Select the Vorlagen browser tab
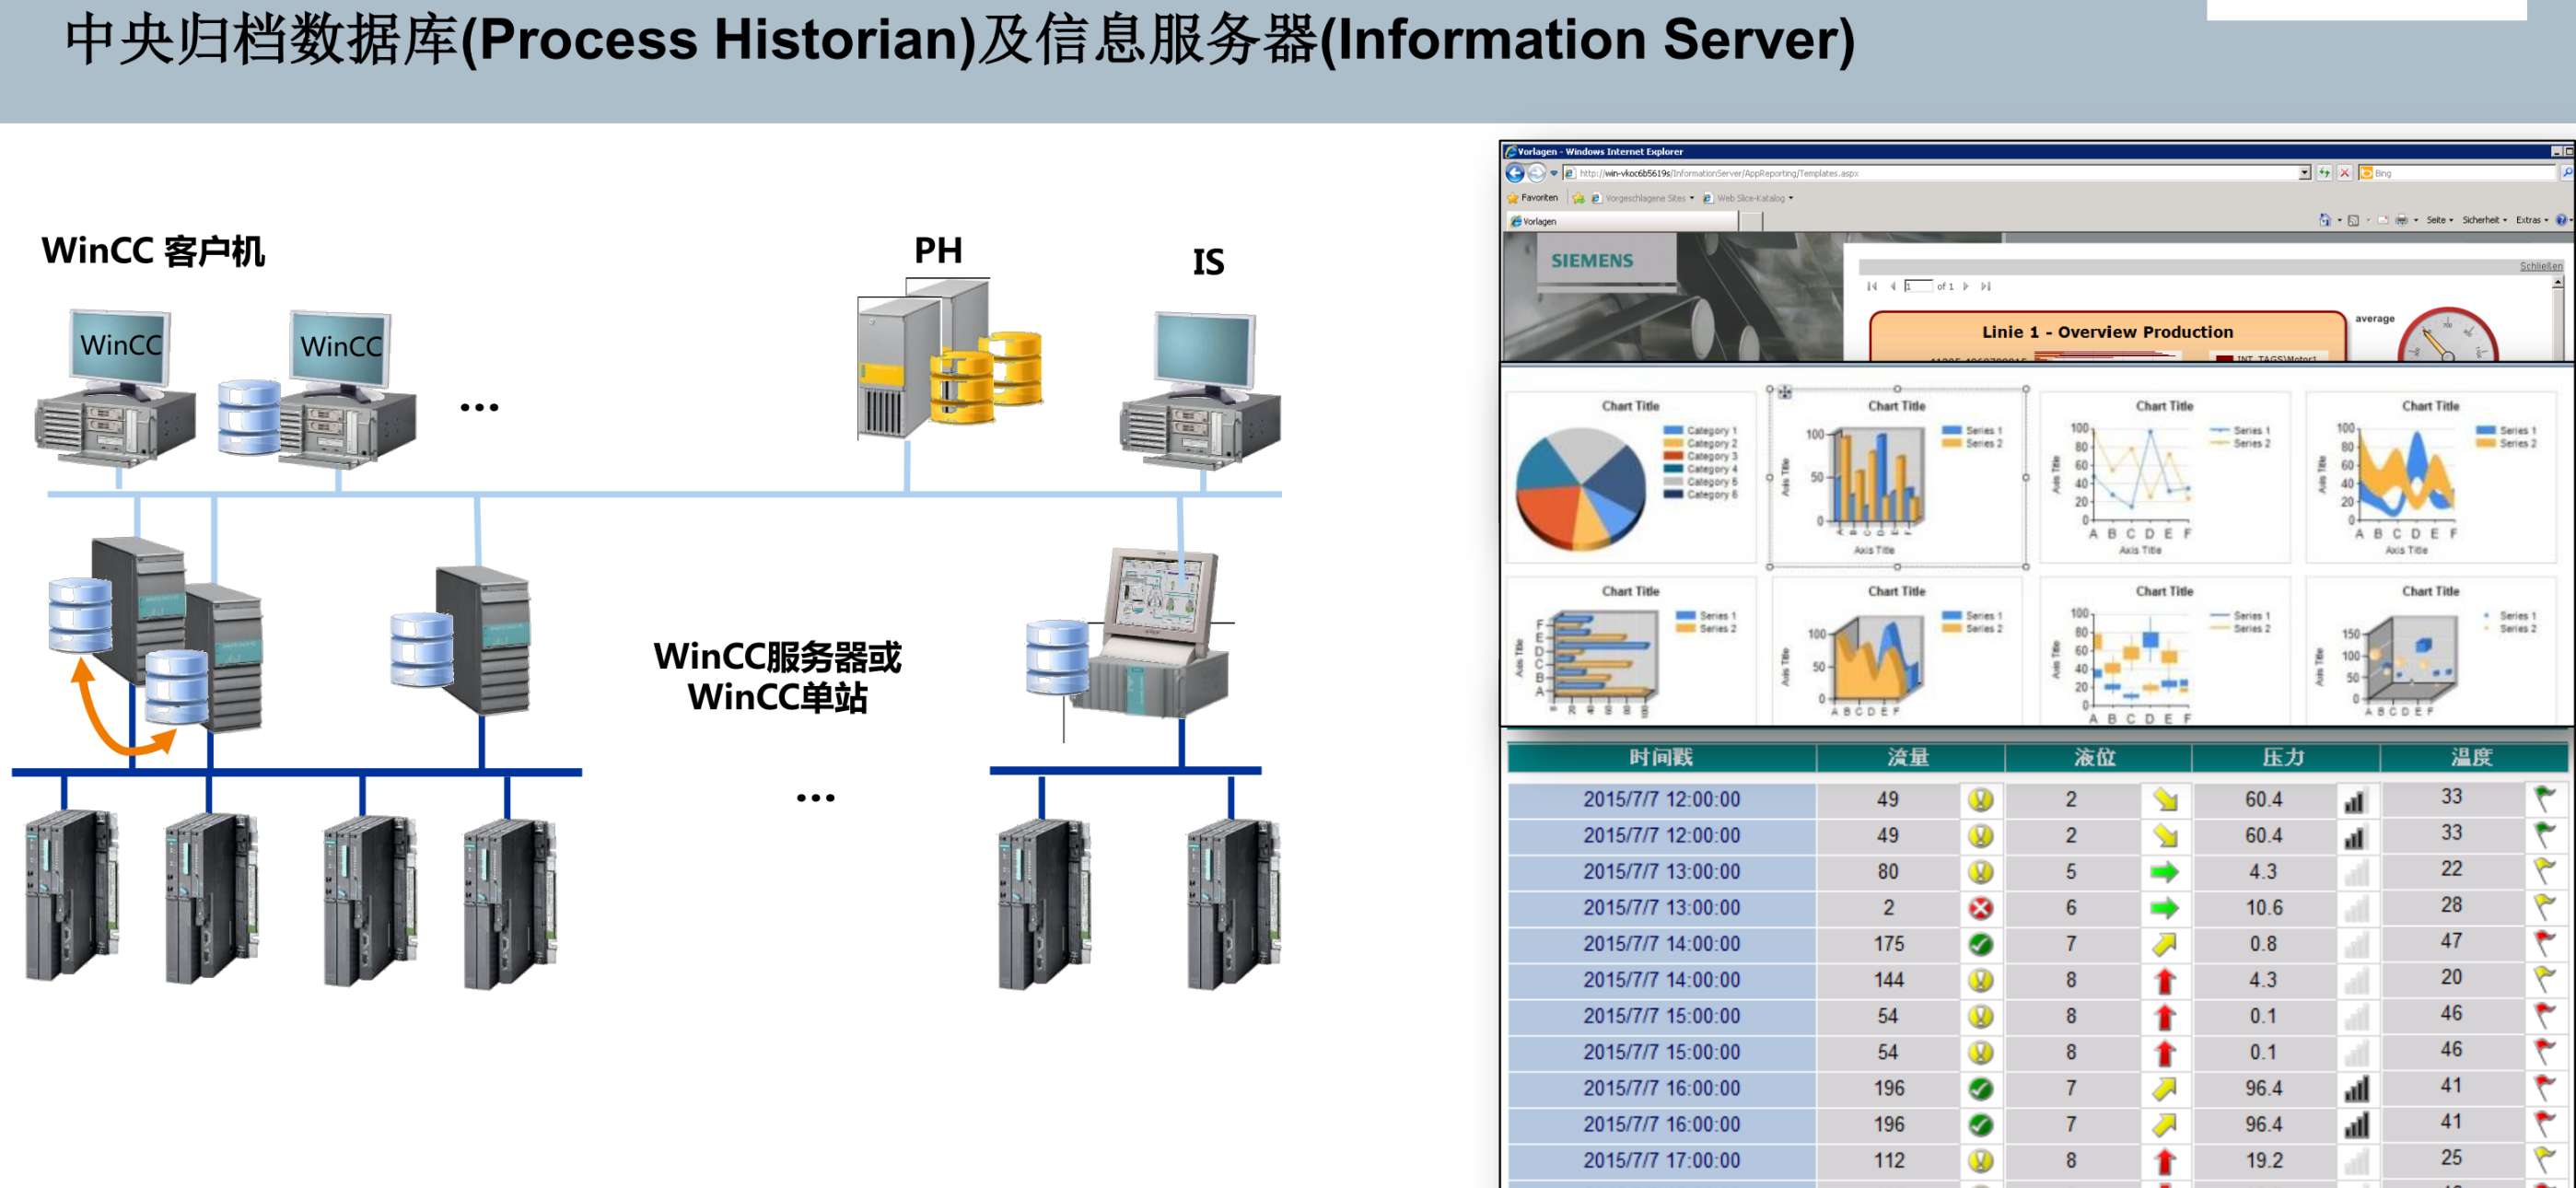Image resolution: width=2576 pixels, height=1188 pixels. coord(1540,221)
